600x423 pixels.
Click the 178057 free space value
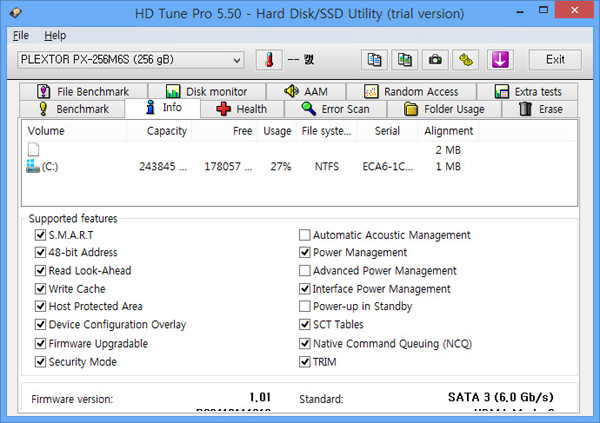[228, 167]
